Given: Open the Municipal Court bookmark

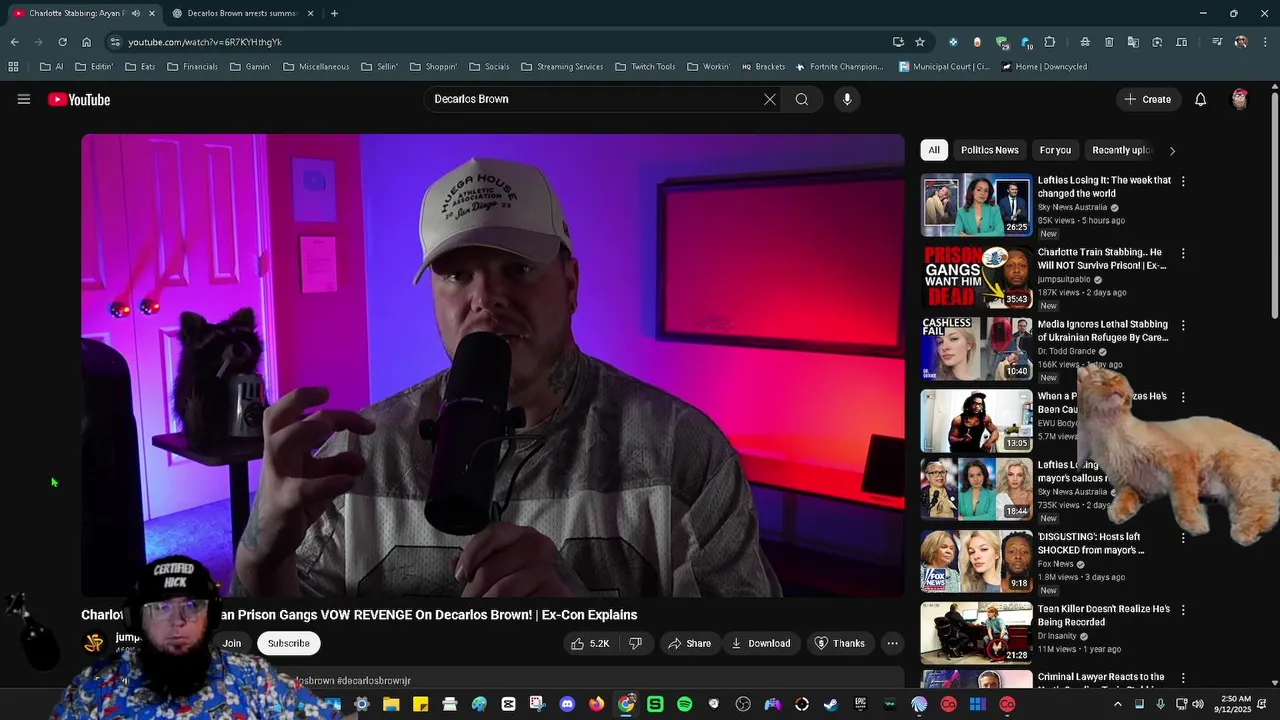Looking at the screenshot, I should tap(944, 67).
